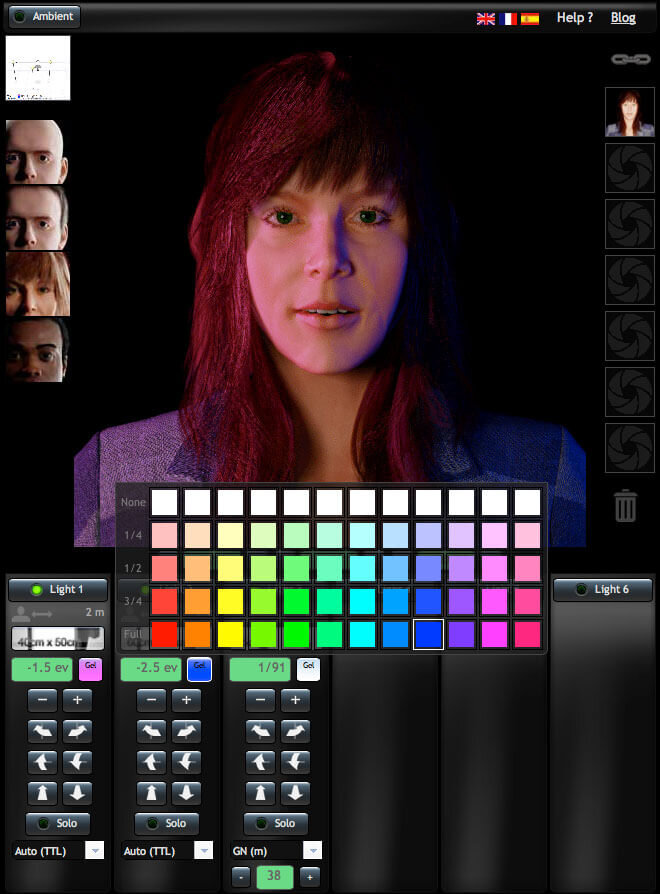Click the 38 guide number field

[275, 877]
